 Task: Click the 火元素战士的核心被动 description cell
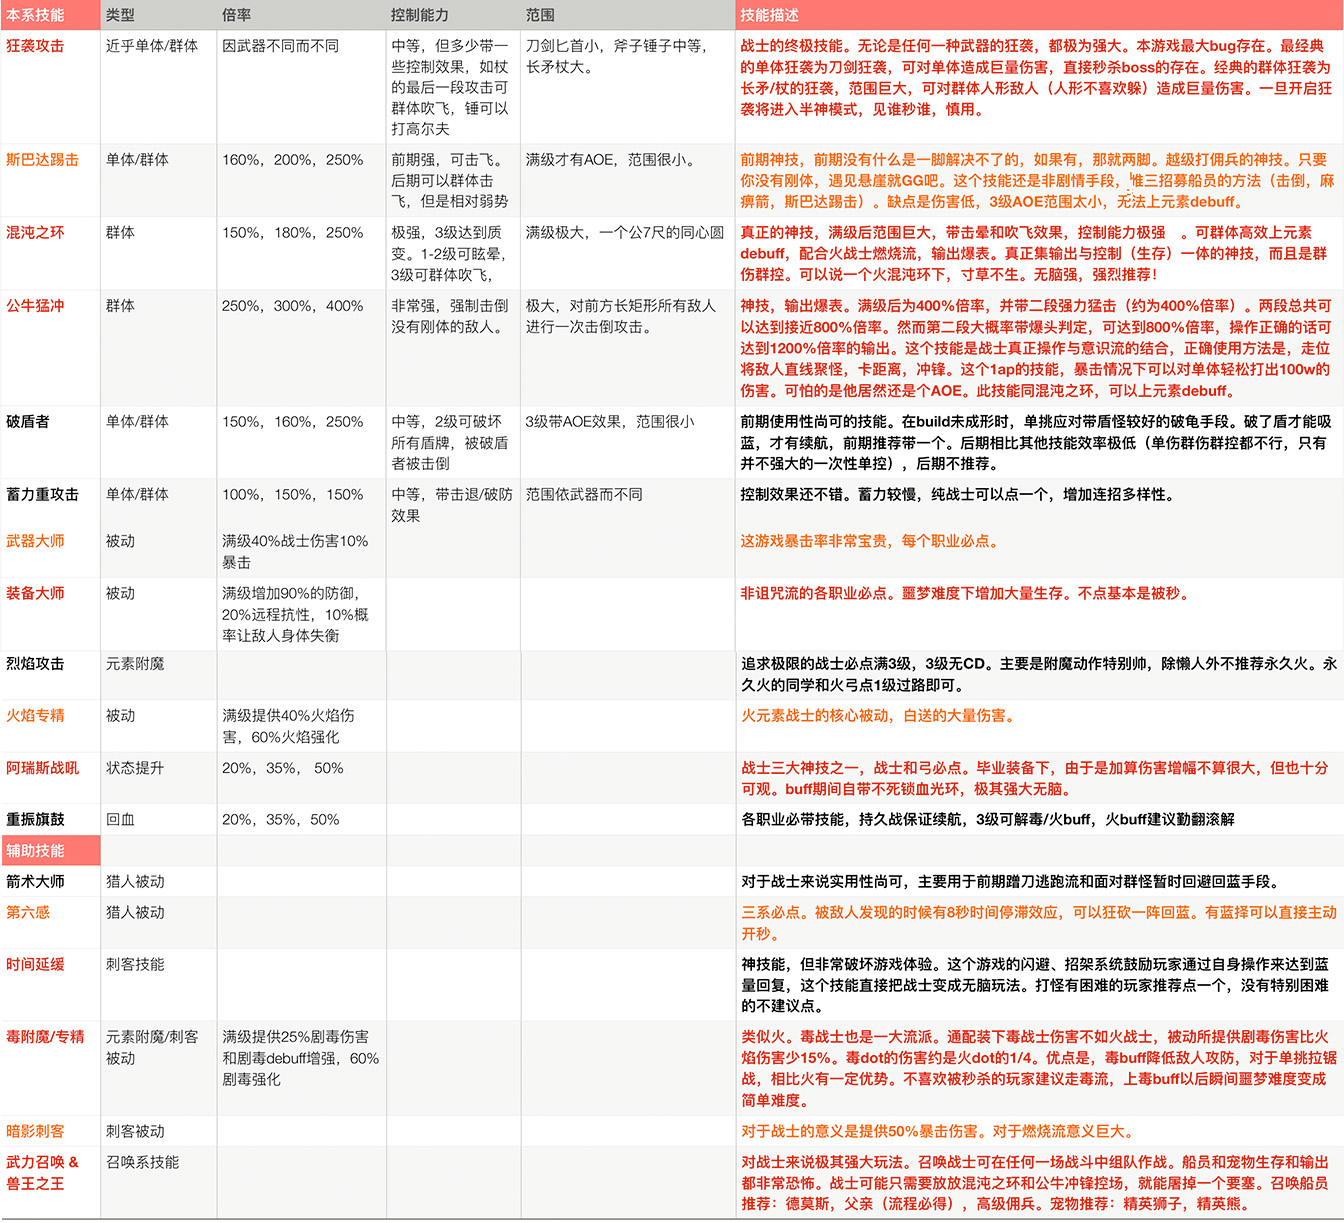click(x=1039, y=726)
